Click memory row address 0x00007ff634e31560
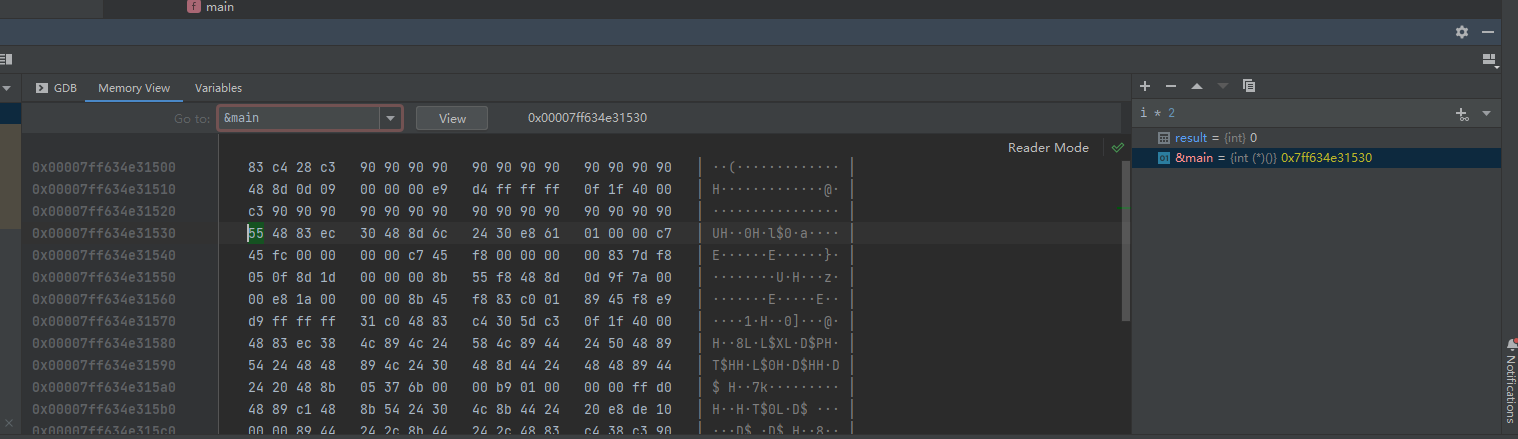 [104, 299]
